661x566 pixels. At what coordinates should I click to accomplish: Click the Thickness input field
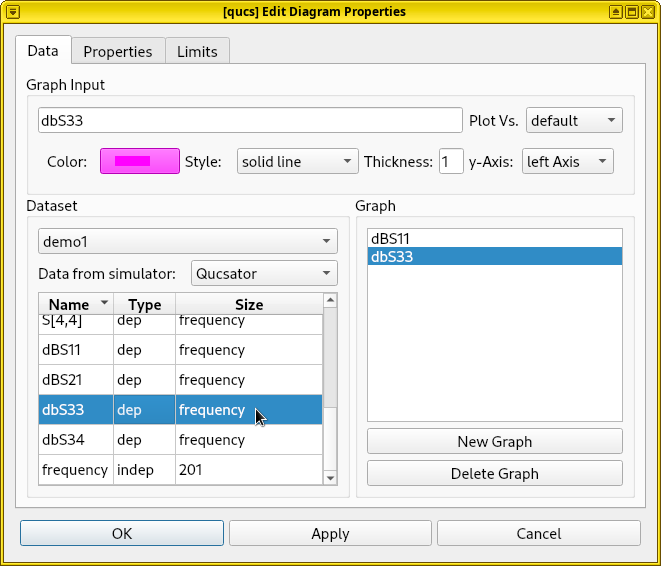pyautogui.click(x=450, y=161)
